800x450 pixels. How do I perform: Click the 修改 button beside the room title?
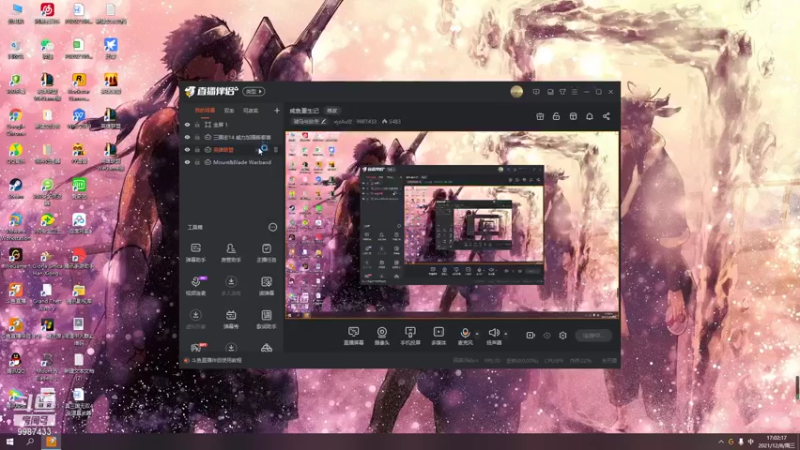click(332, 111)
